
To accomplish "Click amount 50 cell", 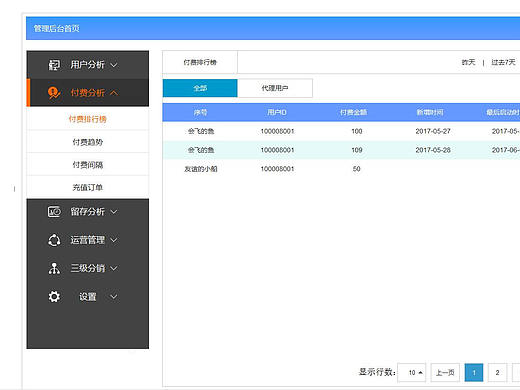I will click(x=357, y=169).
